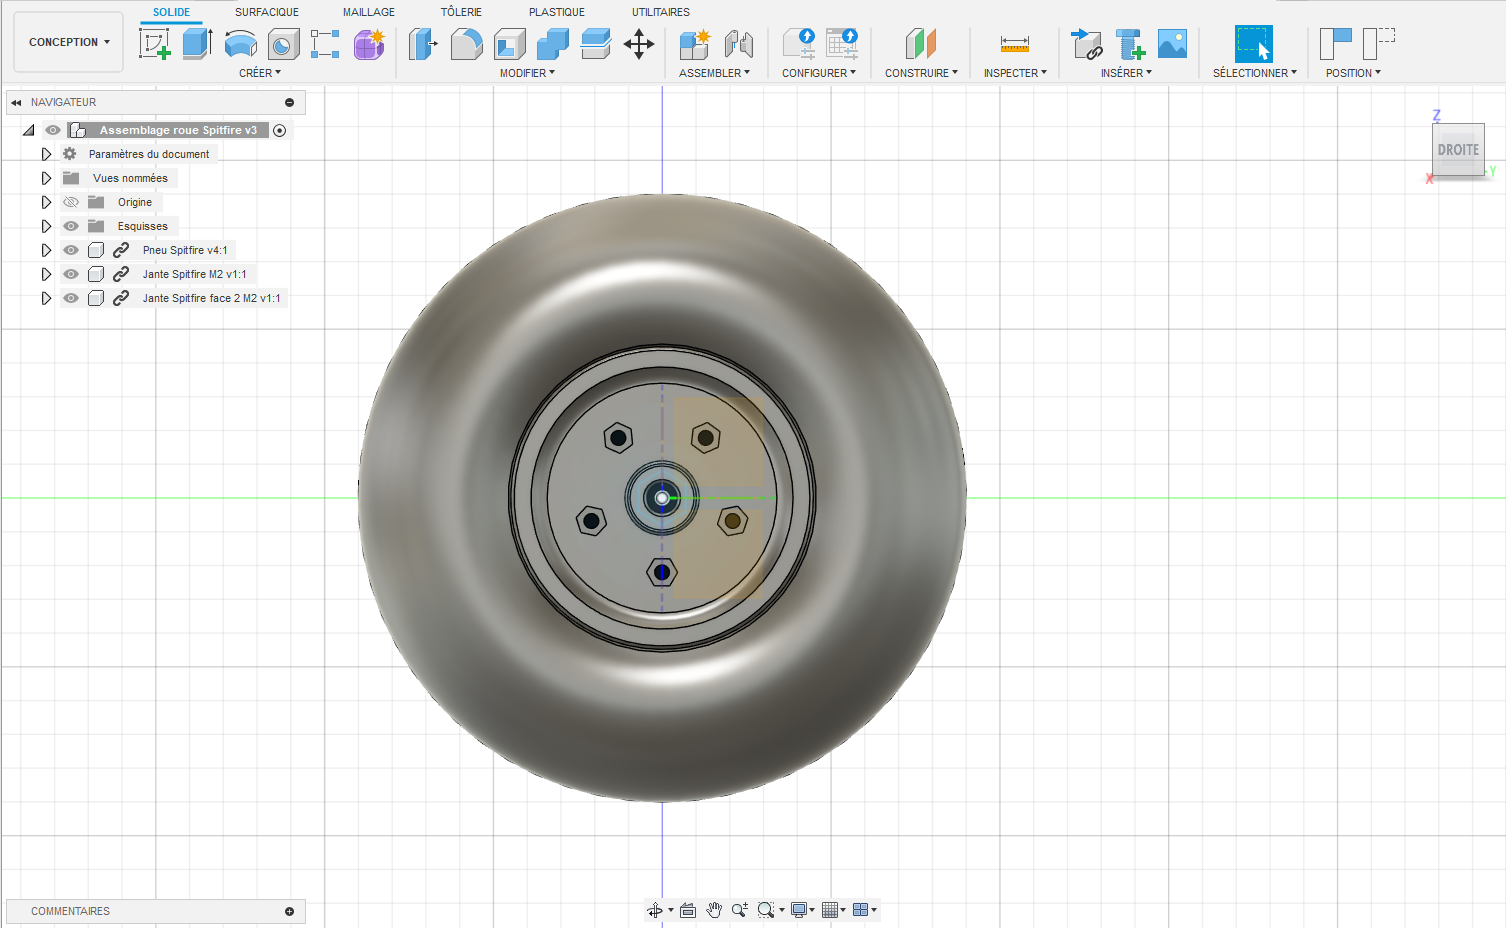Screen dimensions: 1506x928
Task: Click the Create Sketch tool icon
Action: point(154,44)
